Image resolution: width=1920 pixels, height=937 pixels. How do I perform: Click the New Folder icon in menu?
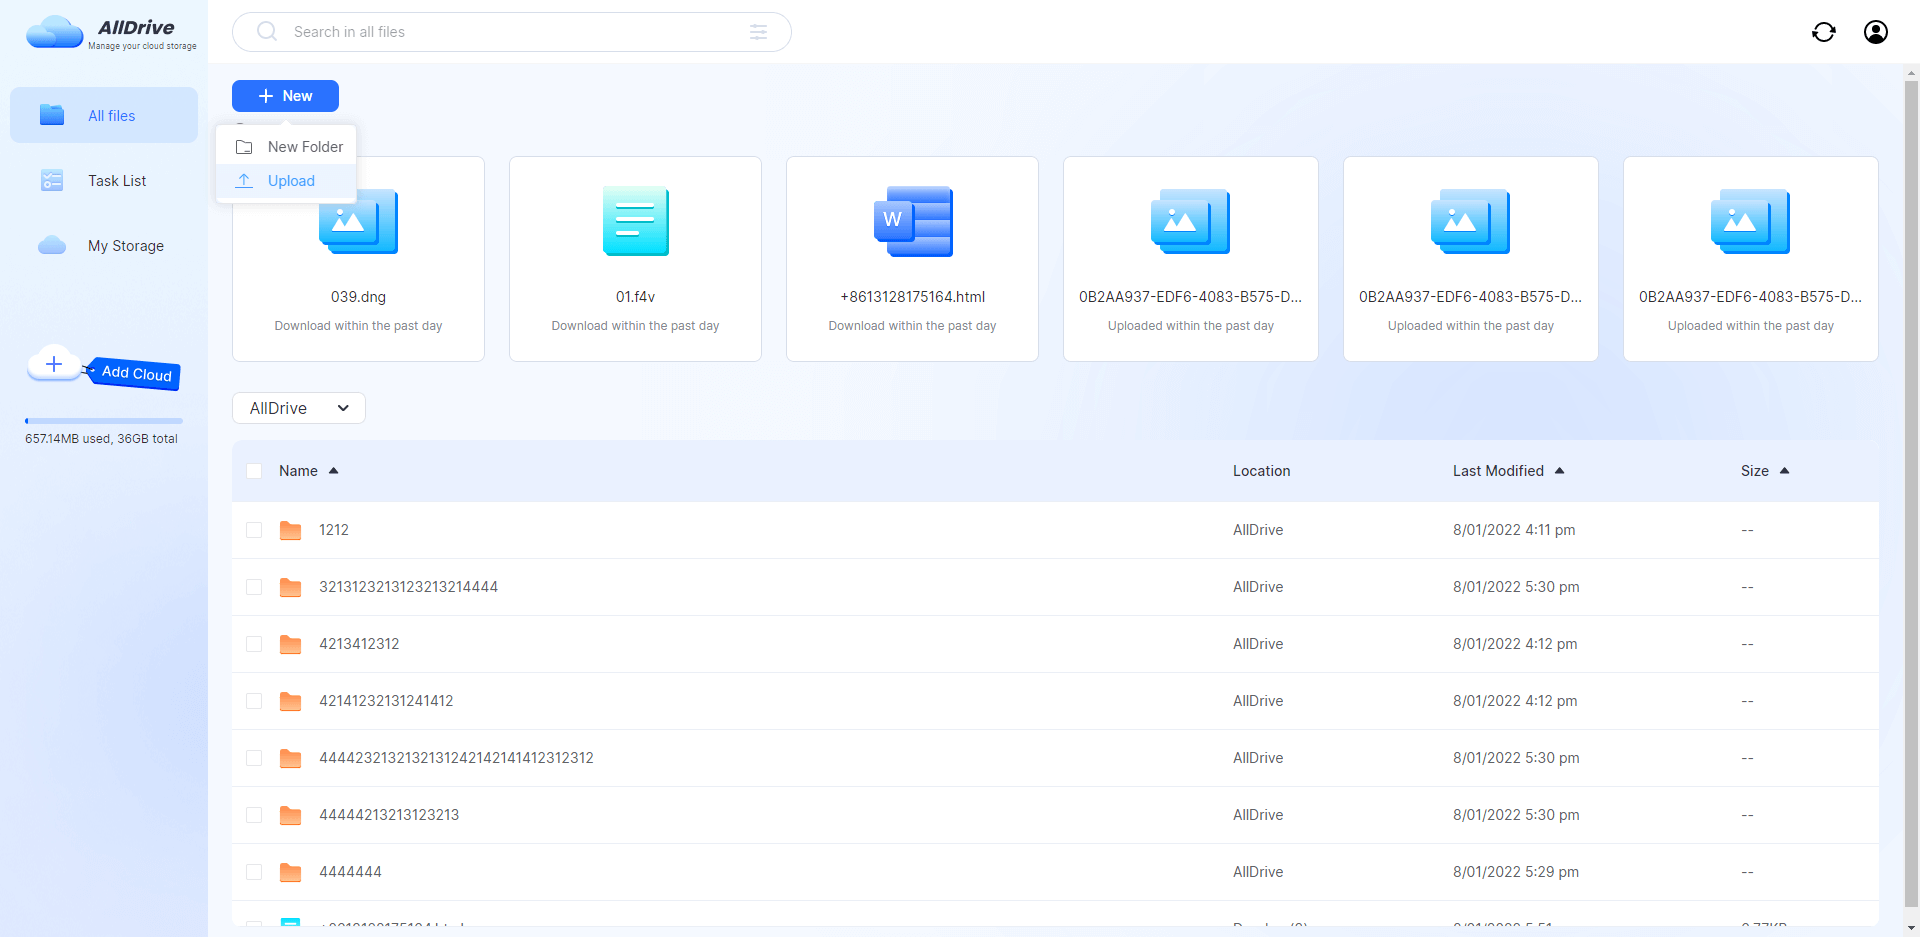coord(244,147)
